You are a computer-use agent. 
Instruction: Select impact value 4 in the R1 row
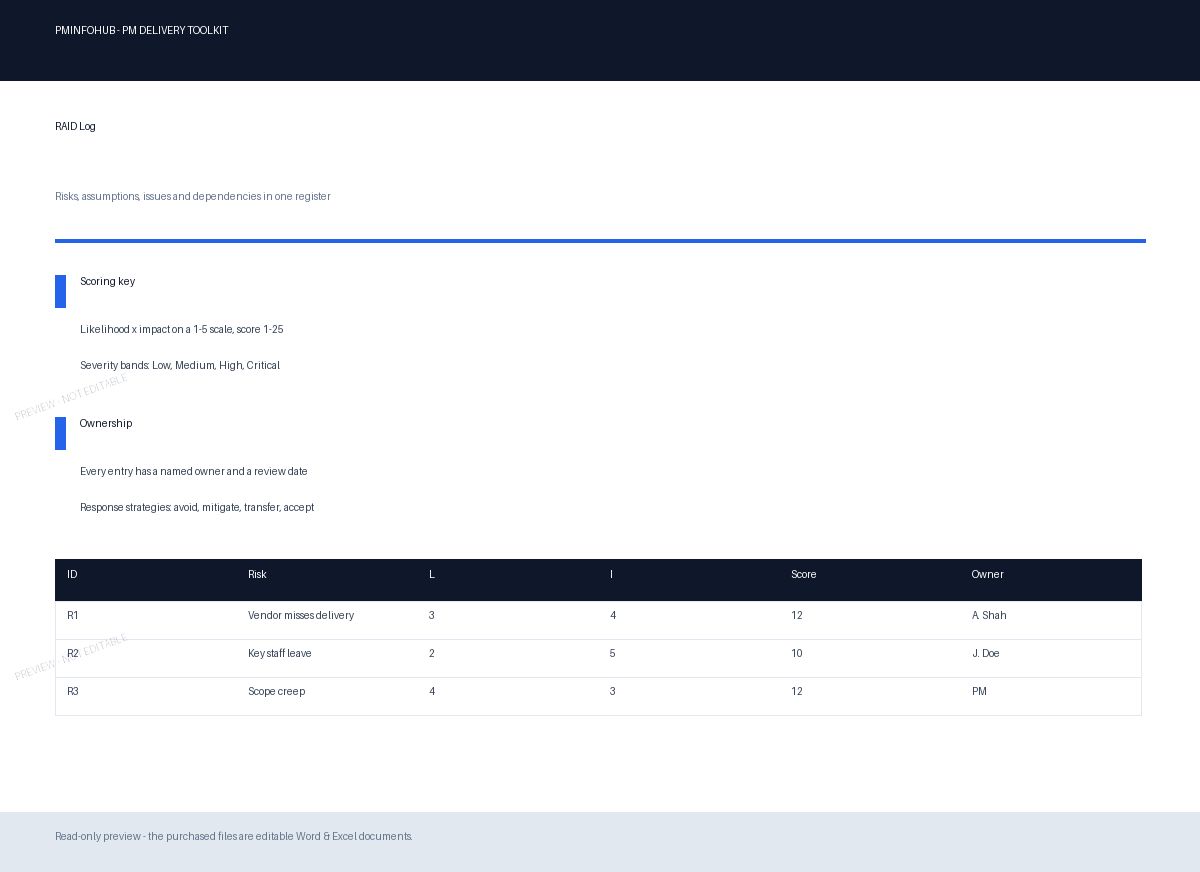tap(613, 615)
